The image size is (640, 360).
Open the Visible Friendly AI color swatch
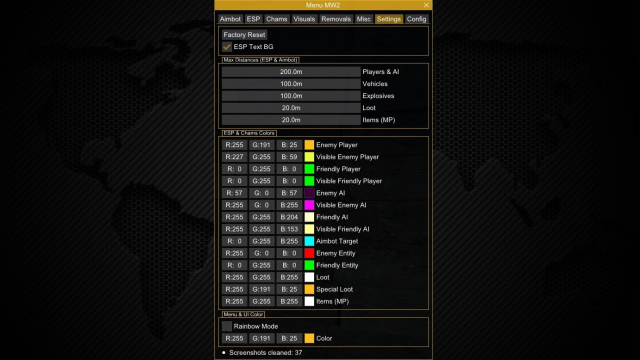(309, 229)
